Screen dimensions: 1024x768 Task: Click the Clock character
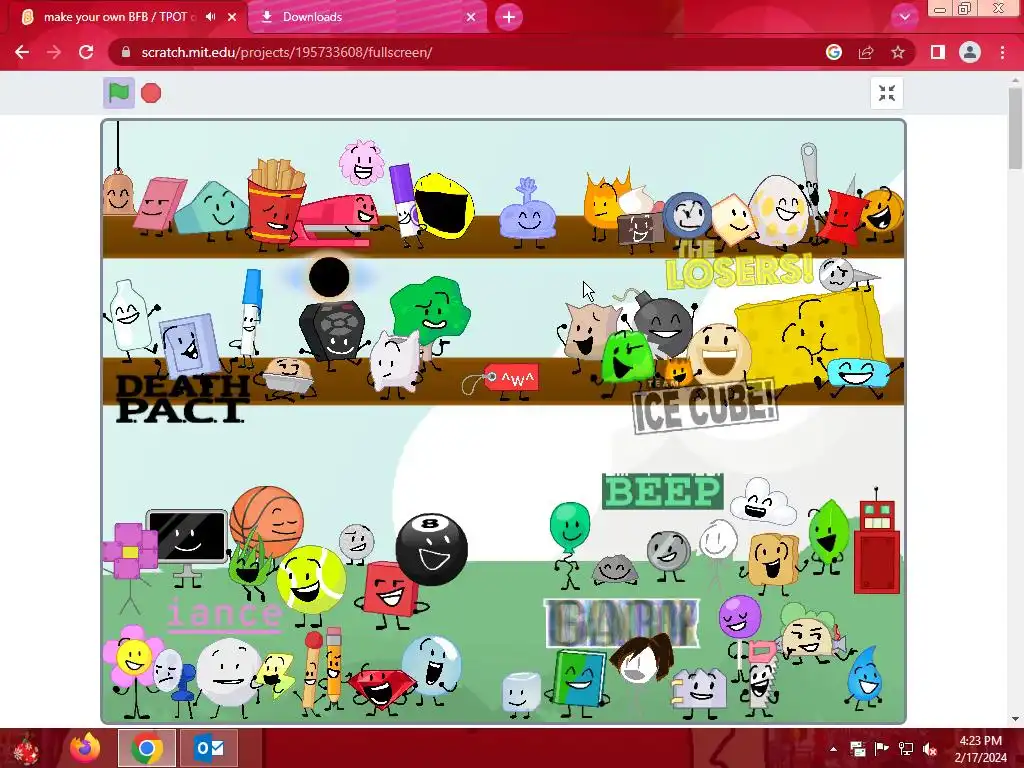pyautogui.click(x=688, y=214)
